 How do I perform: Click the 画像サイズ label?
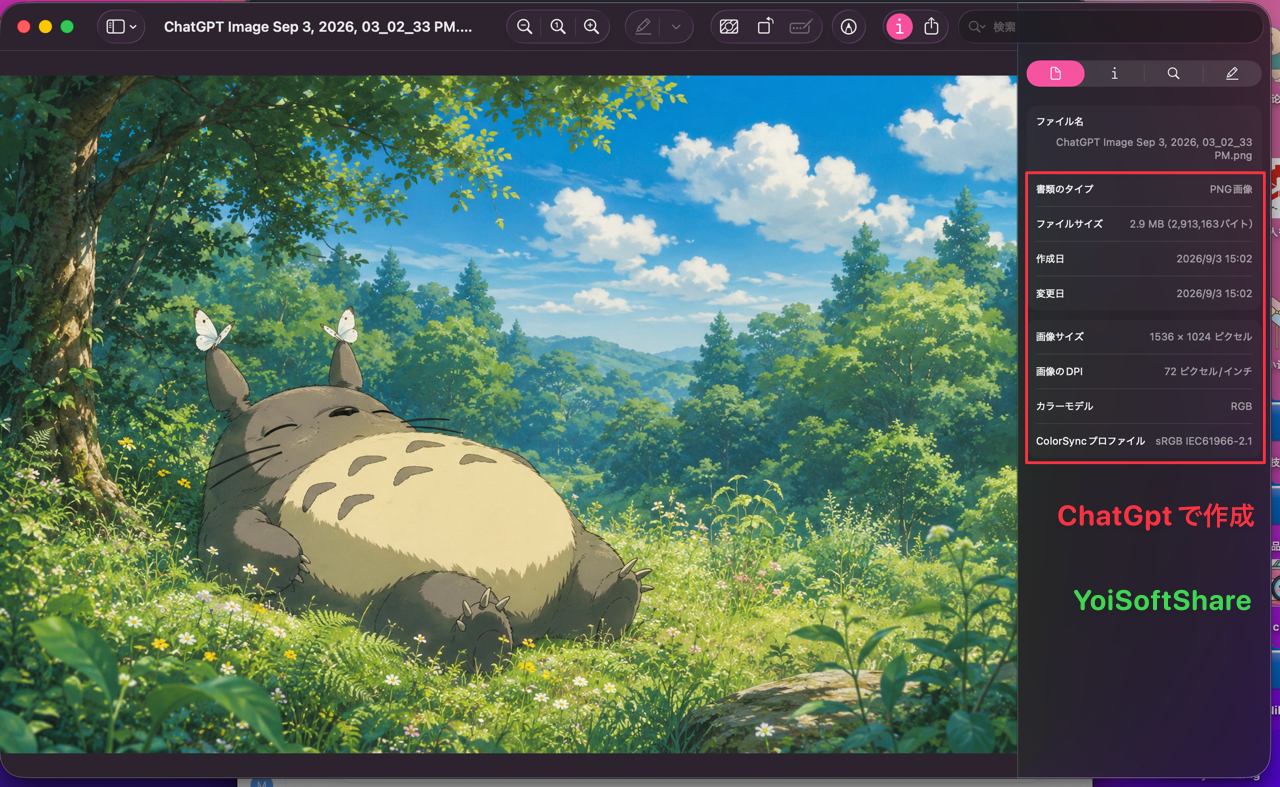coord(1060,337)
